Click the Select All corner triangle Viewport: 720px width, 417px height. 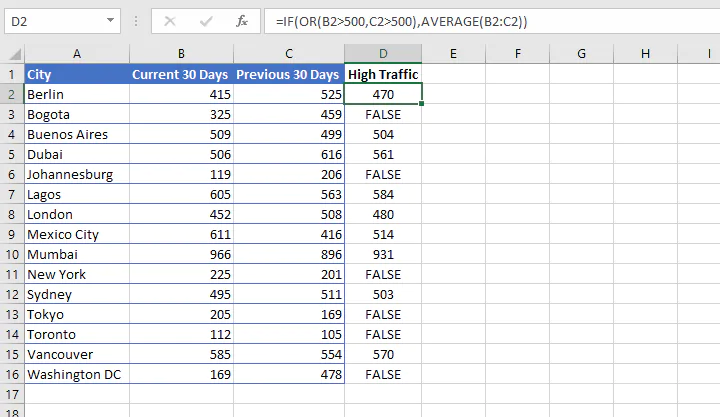pyautogui.click(x=15, y=54)
